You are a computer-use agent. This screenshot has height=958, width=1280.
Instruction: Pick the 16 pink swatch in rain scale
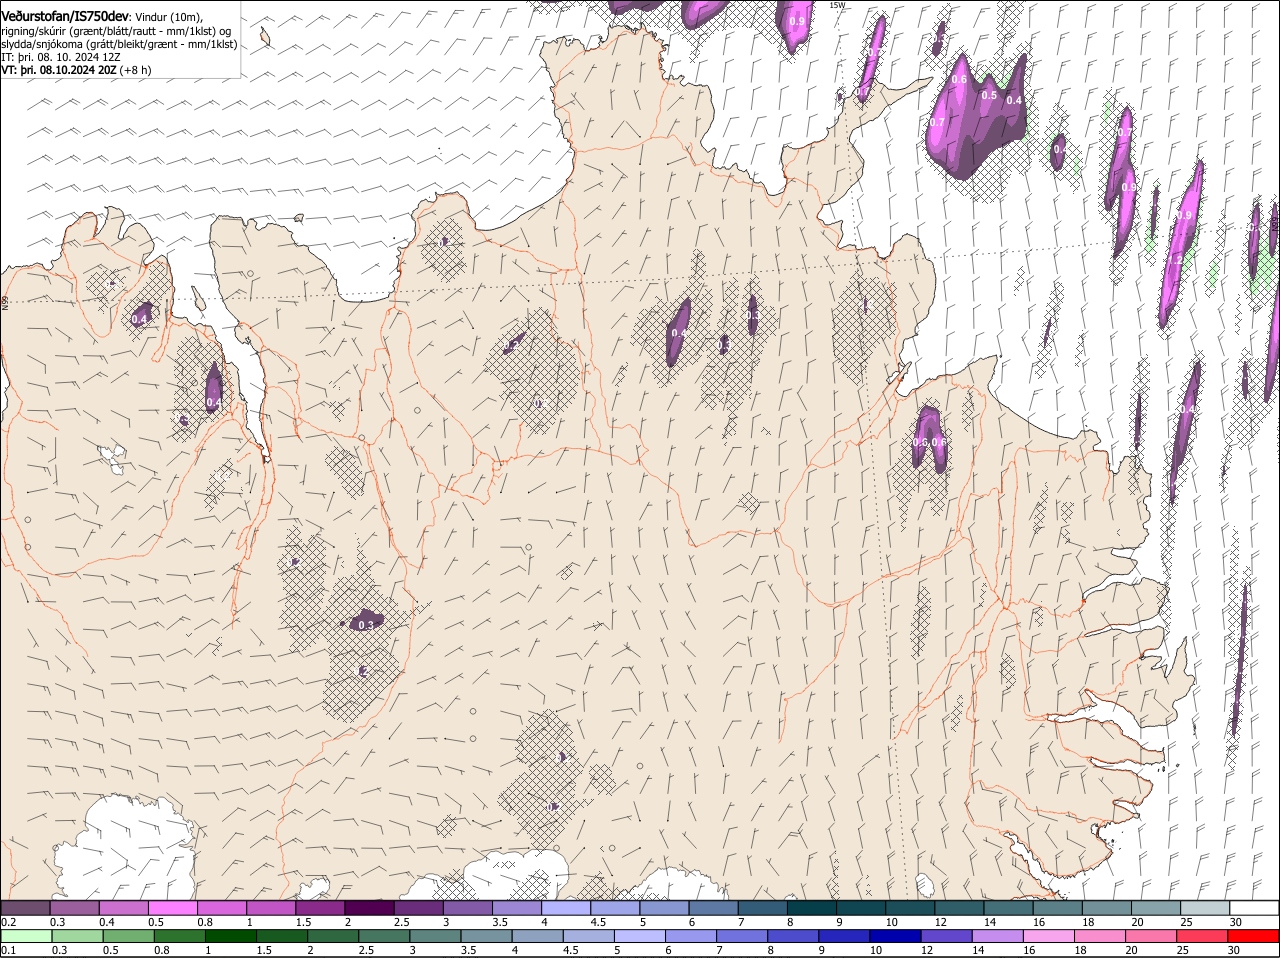click(x=1047, y=936)
